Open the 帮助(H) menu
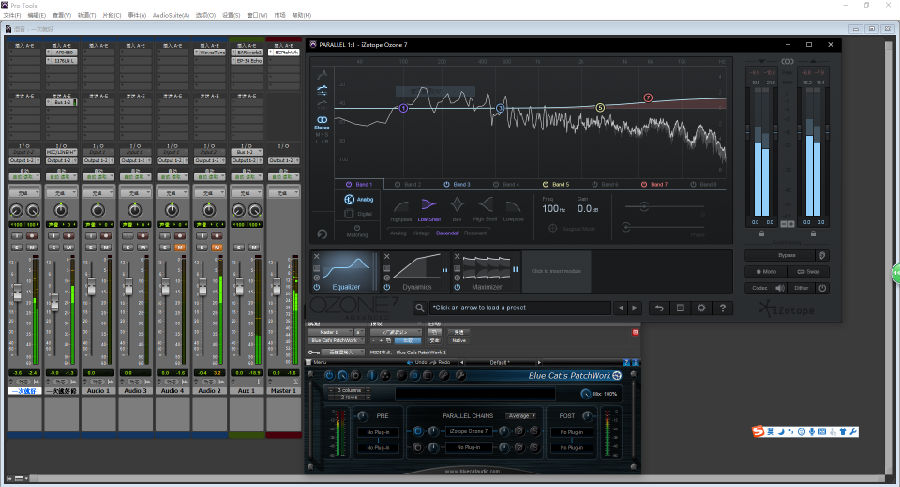Screen dimensions: 900x487 click(301, 16)
